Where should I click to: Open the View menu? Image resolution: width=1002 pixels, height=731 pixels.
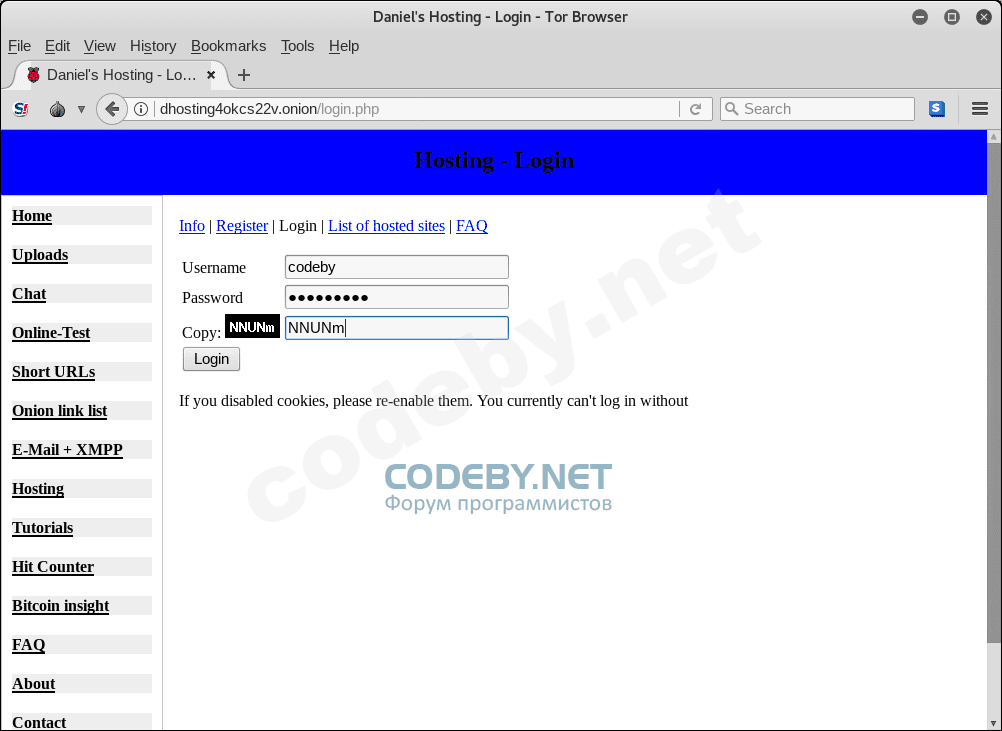(100, 46)
